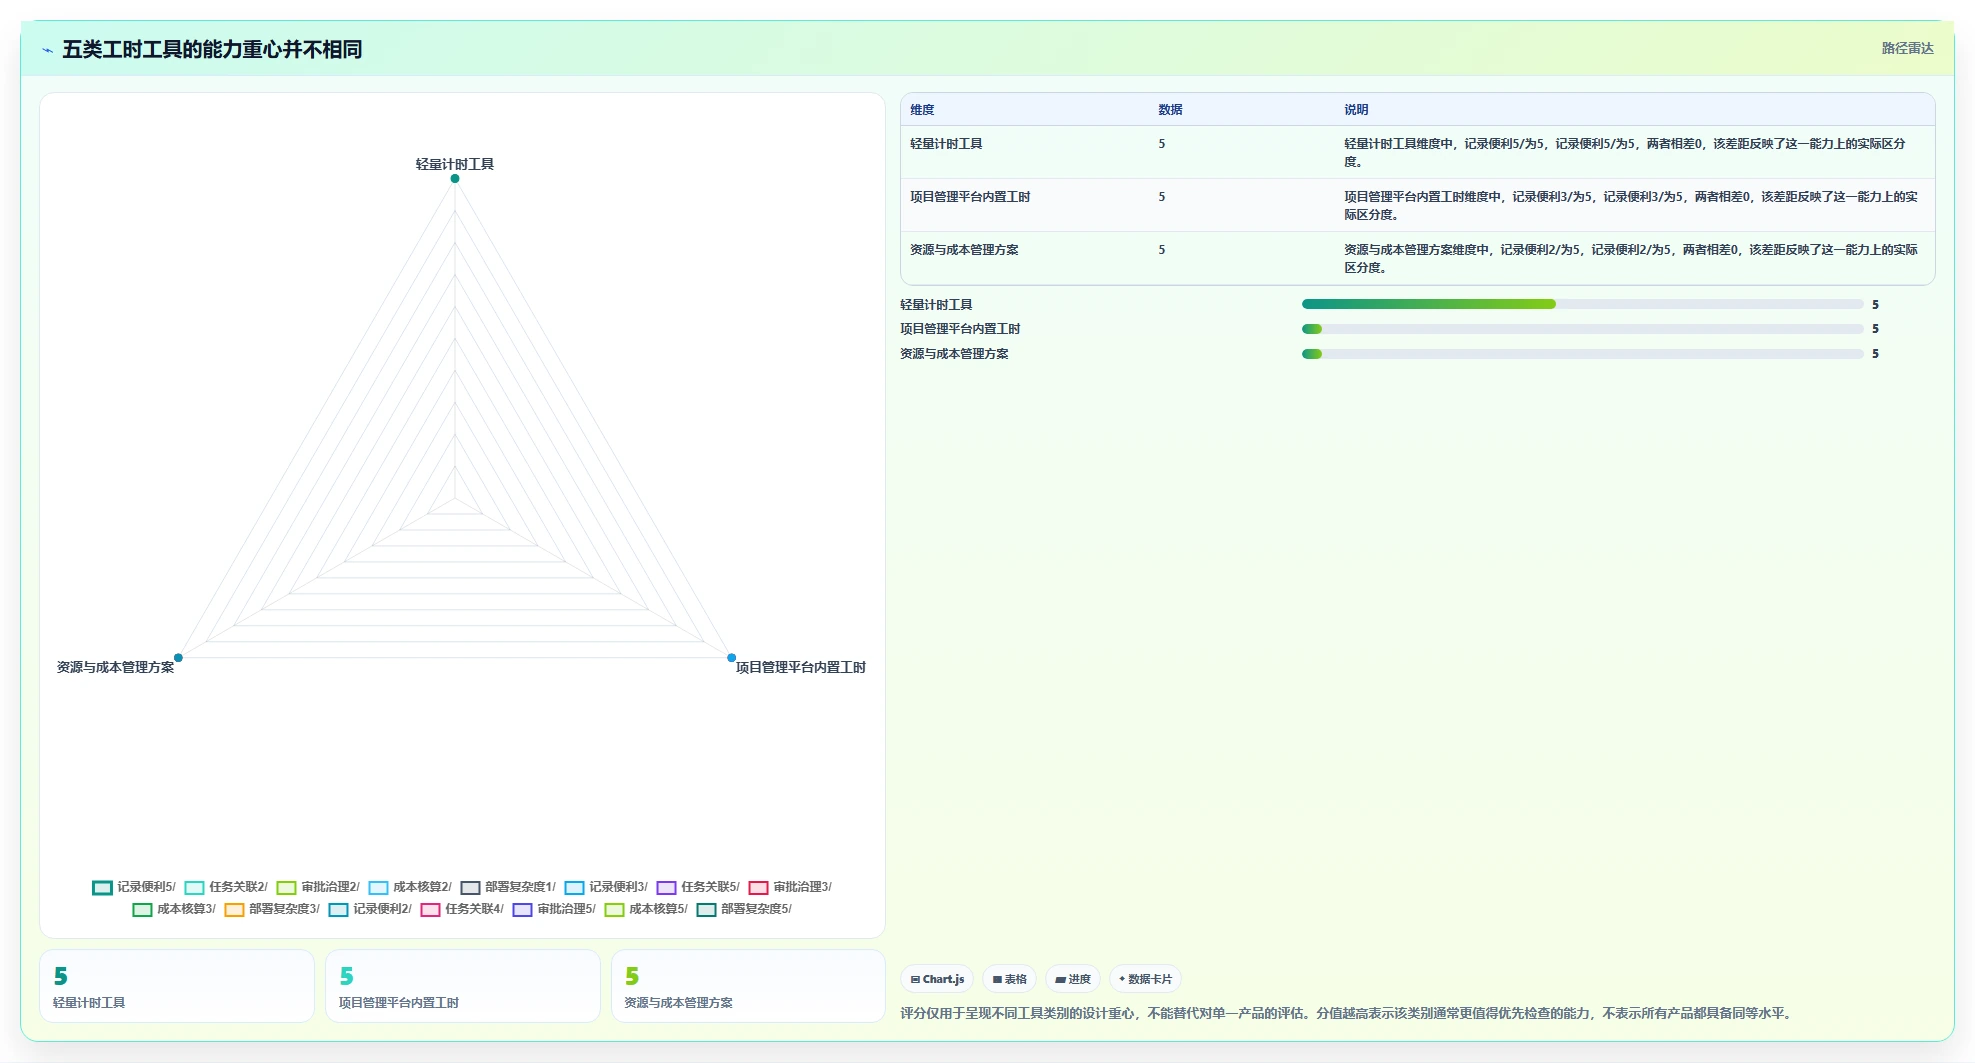Click the 轻量计时工具 radar axis label
1975x1063 pixels.
455,164
